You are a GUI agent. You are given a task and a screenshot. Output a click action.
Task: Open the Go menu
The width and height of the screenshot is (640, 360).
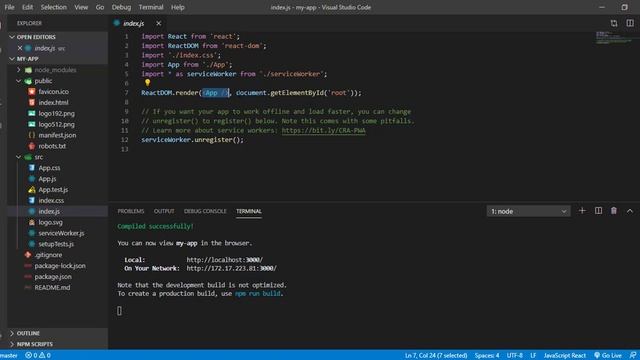pos(100,7)
